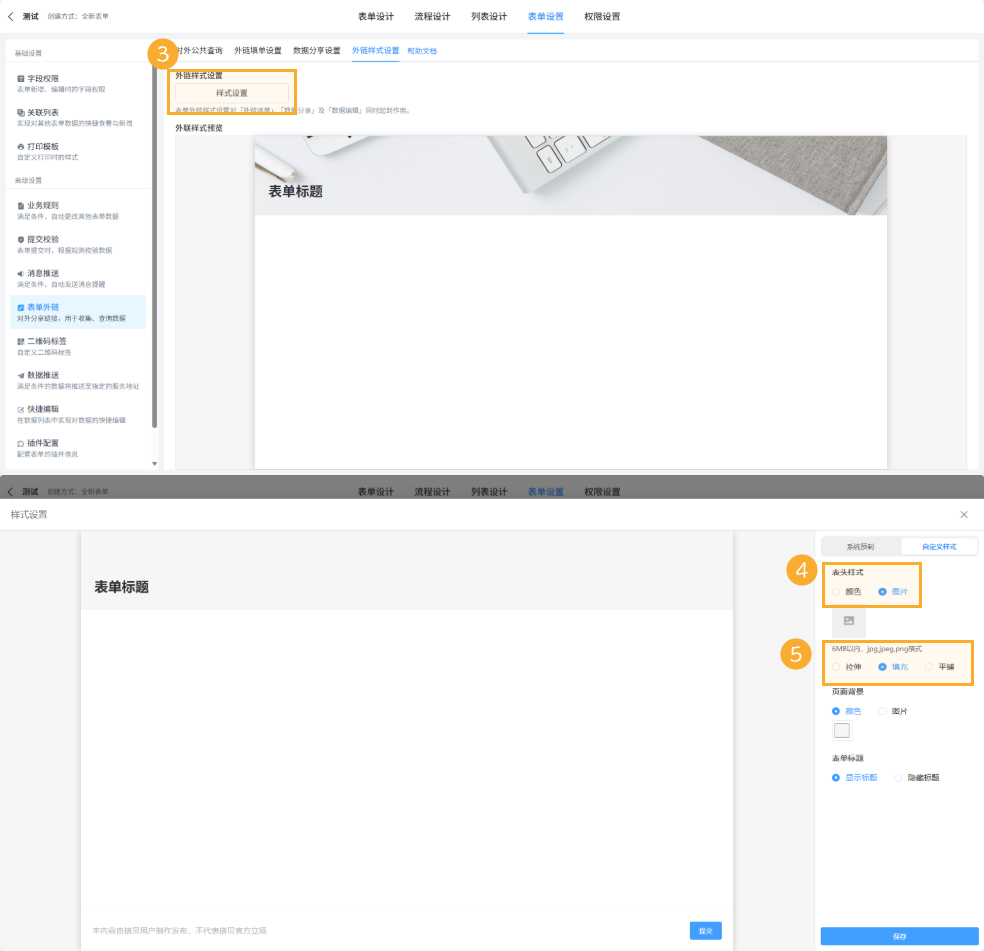Select the 打印模板 printer icon
The image size is (984, 951).
pyautogui.click(x=21, y=146)
